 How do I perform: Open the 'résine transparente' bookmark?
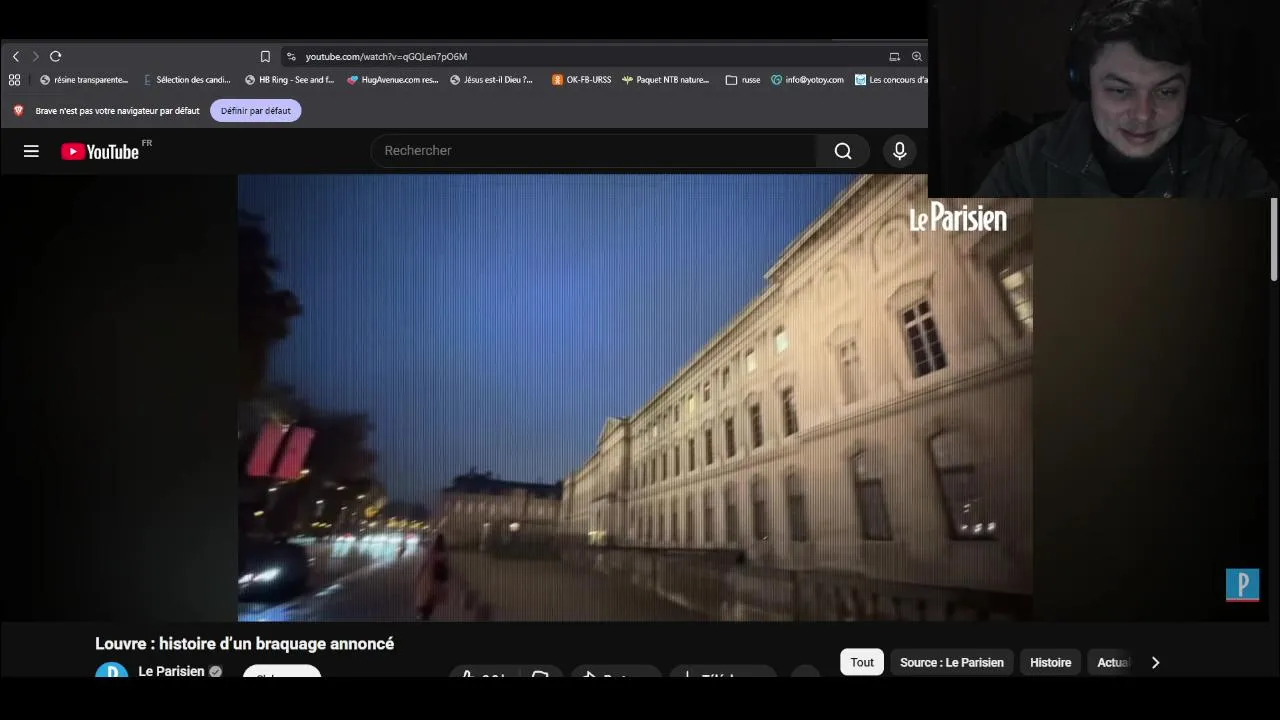click(x=84, y=80)
